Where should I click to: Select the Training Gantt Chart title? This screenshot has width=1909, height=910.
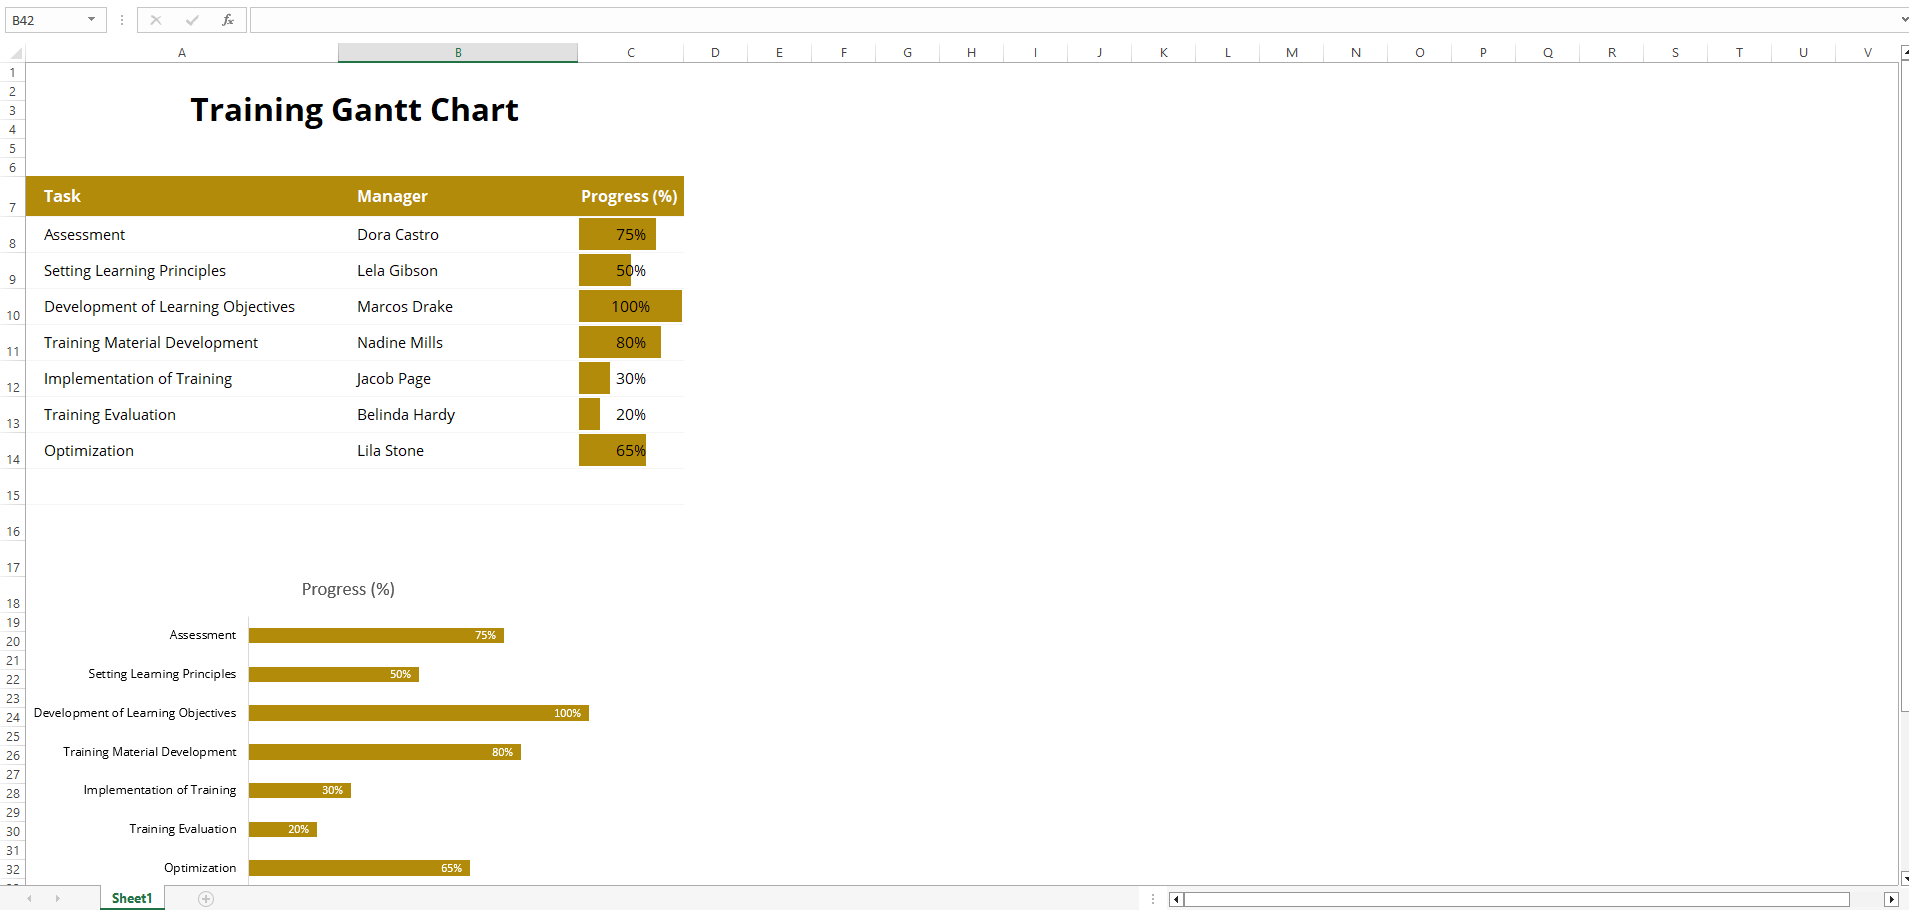pyautogui.click(x=355, y=110)
